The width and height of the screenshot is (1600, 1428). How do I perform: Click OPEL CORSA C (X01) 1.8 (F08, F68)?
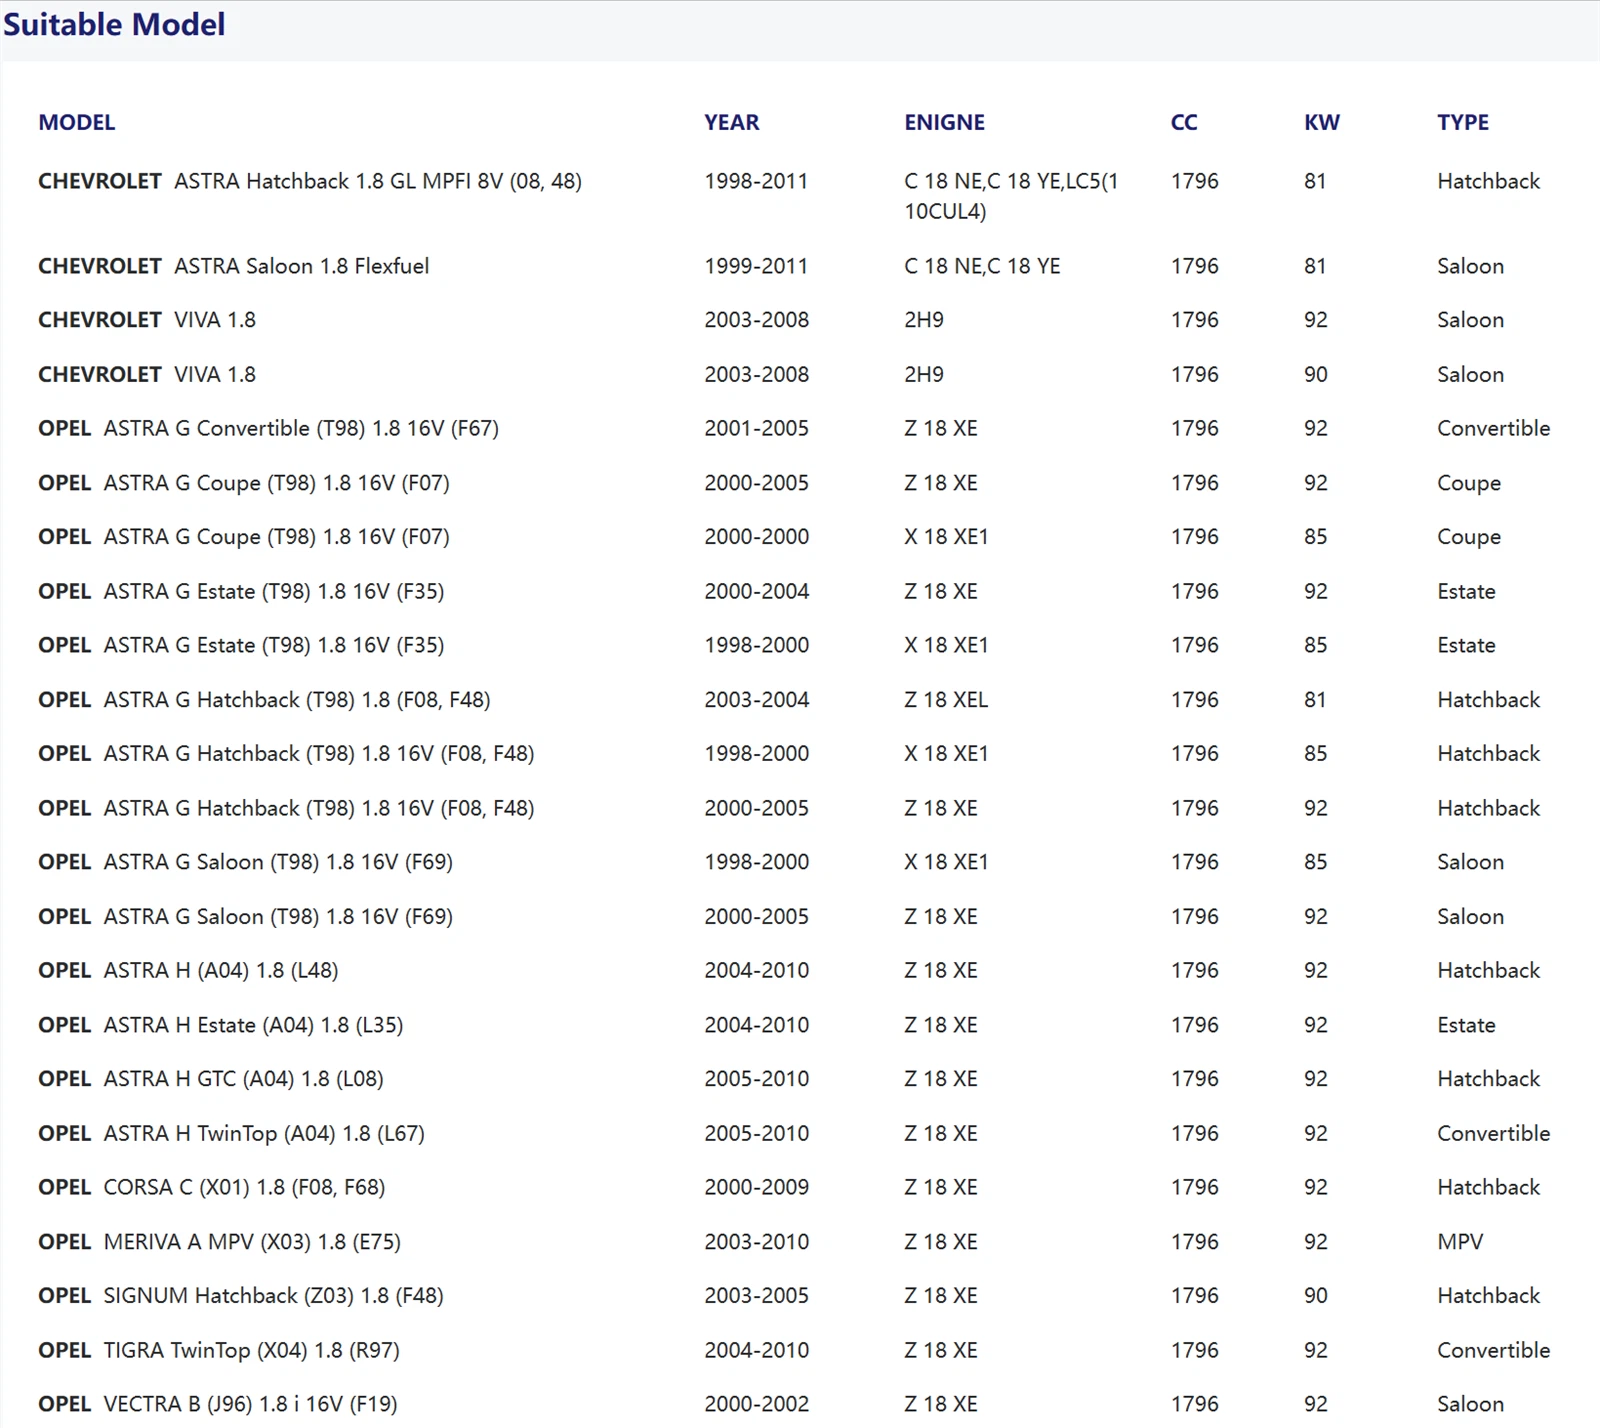[x=212, y=1187]
